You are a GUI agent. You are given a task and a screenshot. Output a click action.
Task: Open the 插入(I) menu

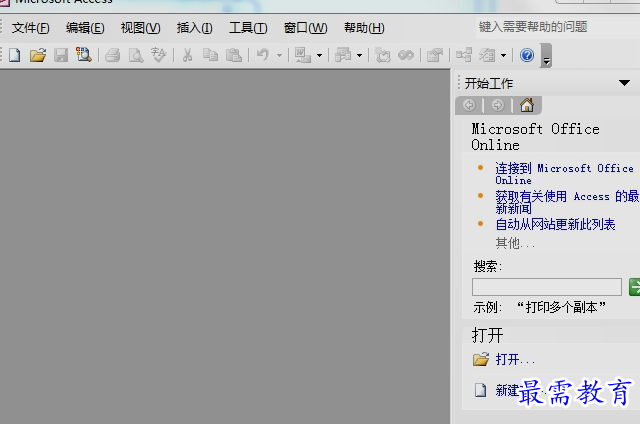point(194,28)
